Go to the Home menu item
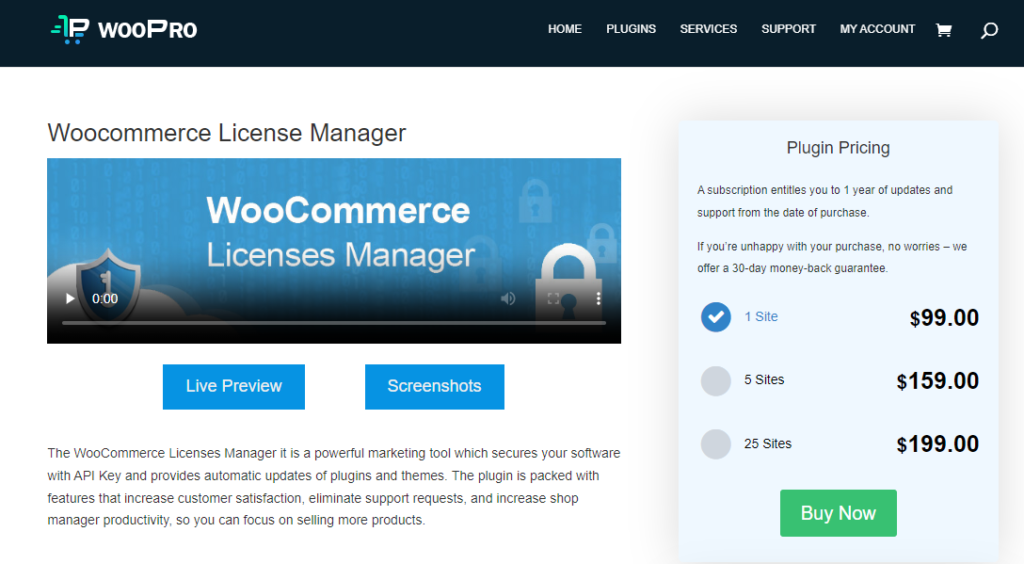 coord(565,29)
